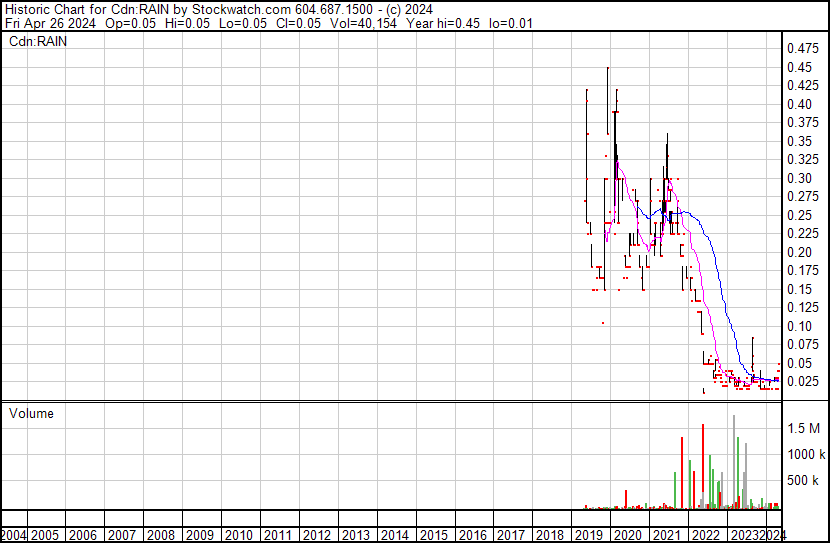Click the 0.425 price axis label
830x543 pixels.
pyautogui.click(x=803, y=85)
